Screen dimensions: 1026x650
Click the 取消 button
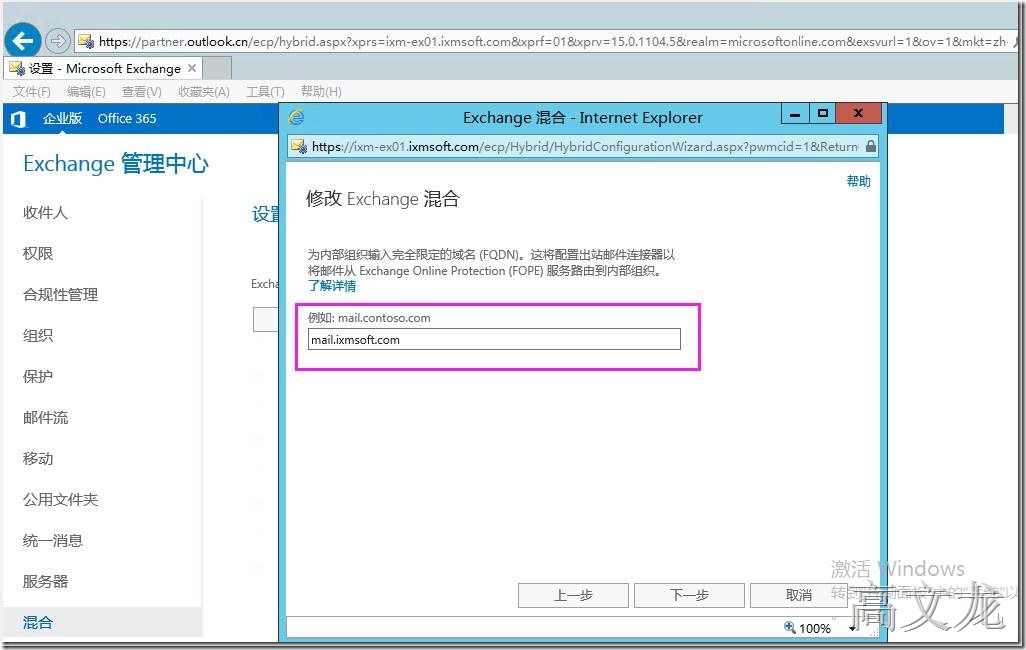(x=798, y=595)
